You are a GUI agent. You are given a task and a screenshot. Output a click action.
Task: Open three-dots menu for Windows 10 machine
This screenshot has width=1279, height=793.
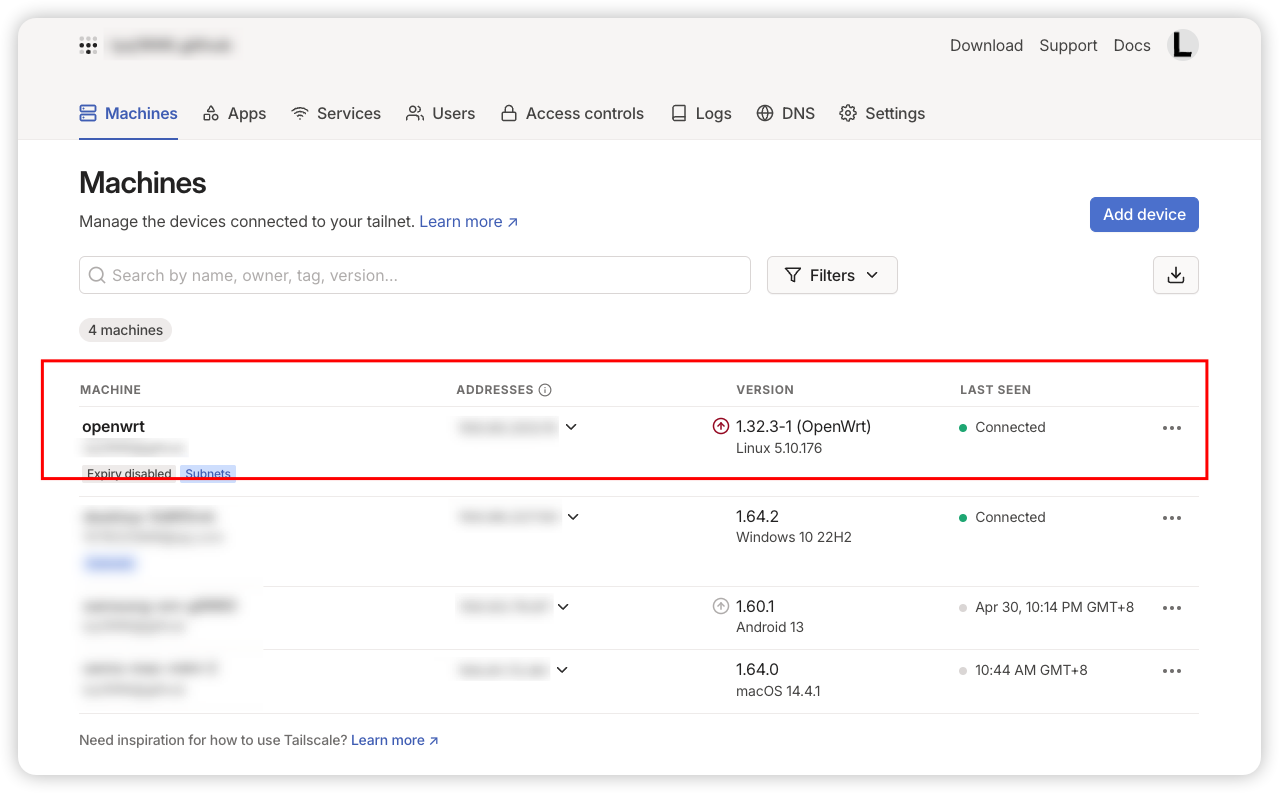click(1172, 518)
